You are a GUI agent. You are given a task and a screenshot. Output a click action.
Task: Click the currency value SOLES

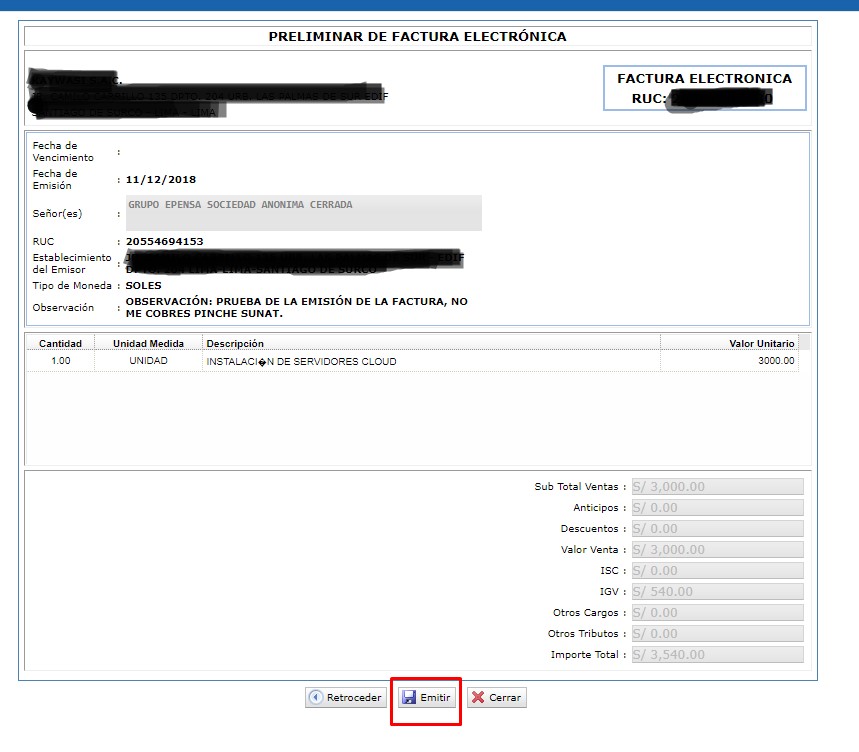pyautogui.click(x=144, y=285)
